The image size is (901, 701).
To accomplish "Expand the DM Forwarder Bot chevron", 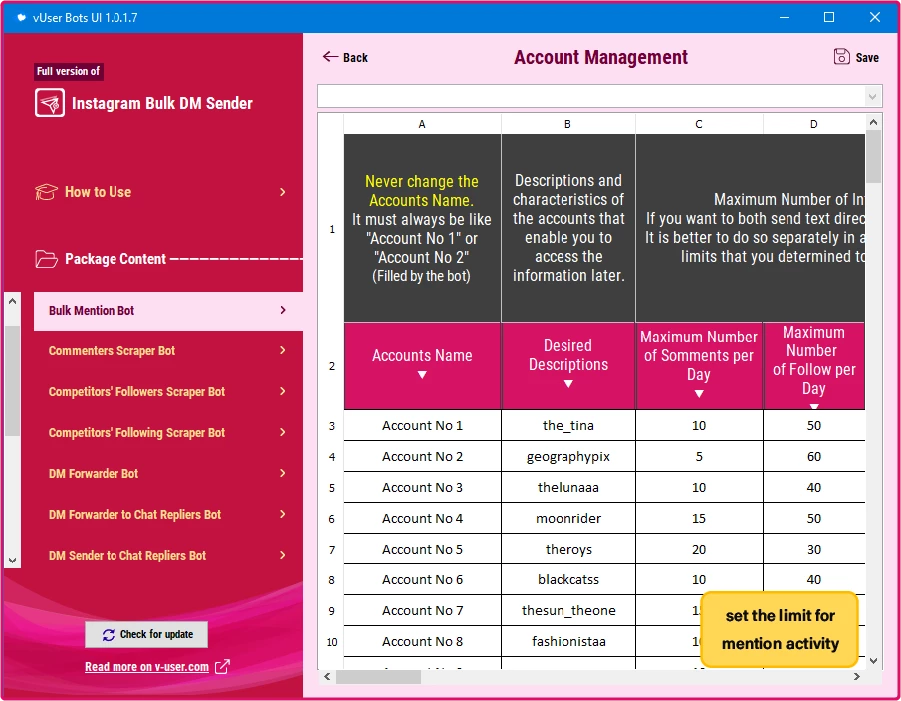I will (283, 473).
